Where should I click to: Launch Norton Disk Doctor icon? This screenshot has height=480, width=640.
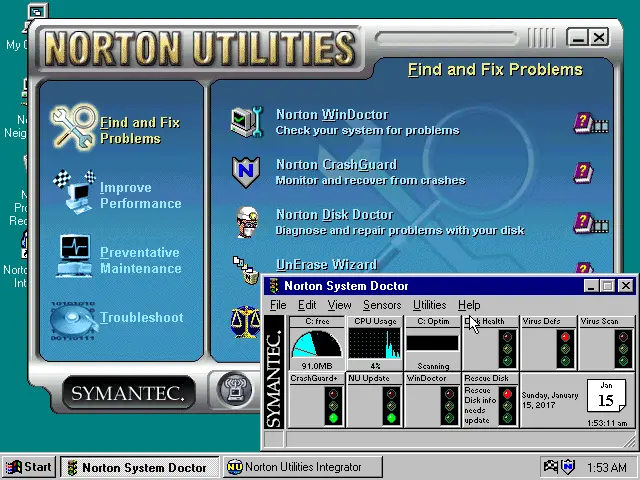(x=247, y=222)
